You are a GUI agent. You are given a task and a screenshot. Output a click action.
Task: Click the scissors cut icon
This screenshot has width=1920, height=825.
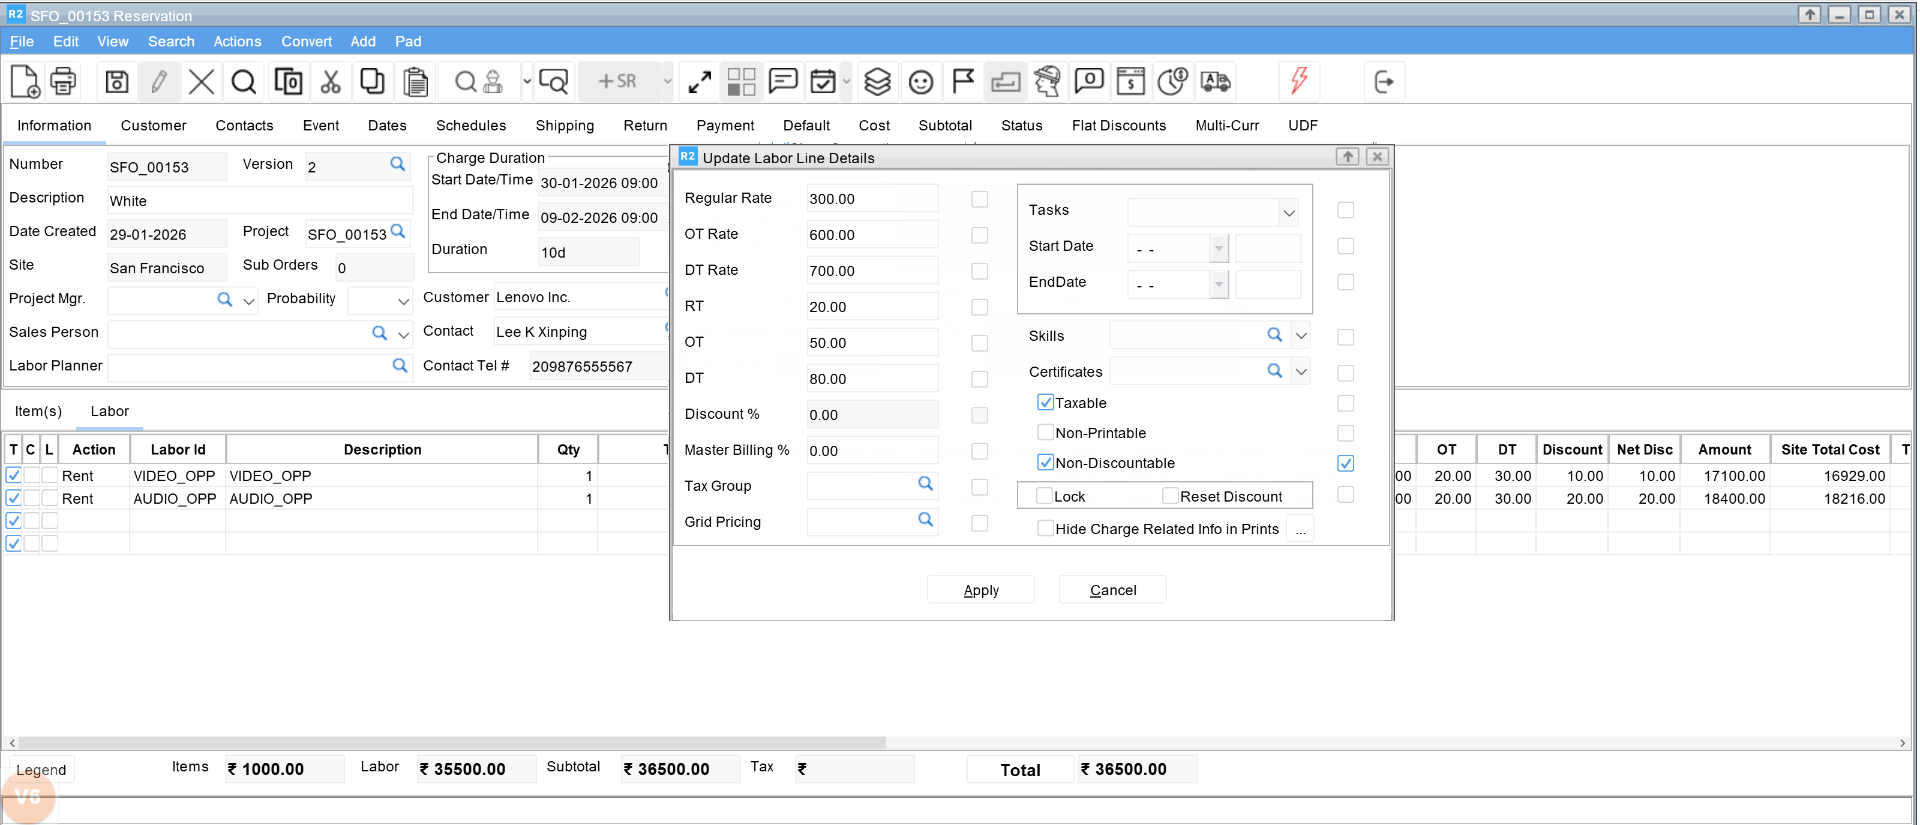click(x=330, y=81)
